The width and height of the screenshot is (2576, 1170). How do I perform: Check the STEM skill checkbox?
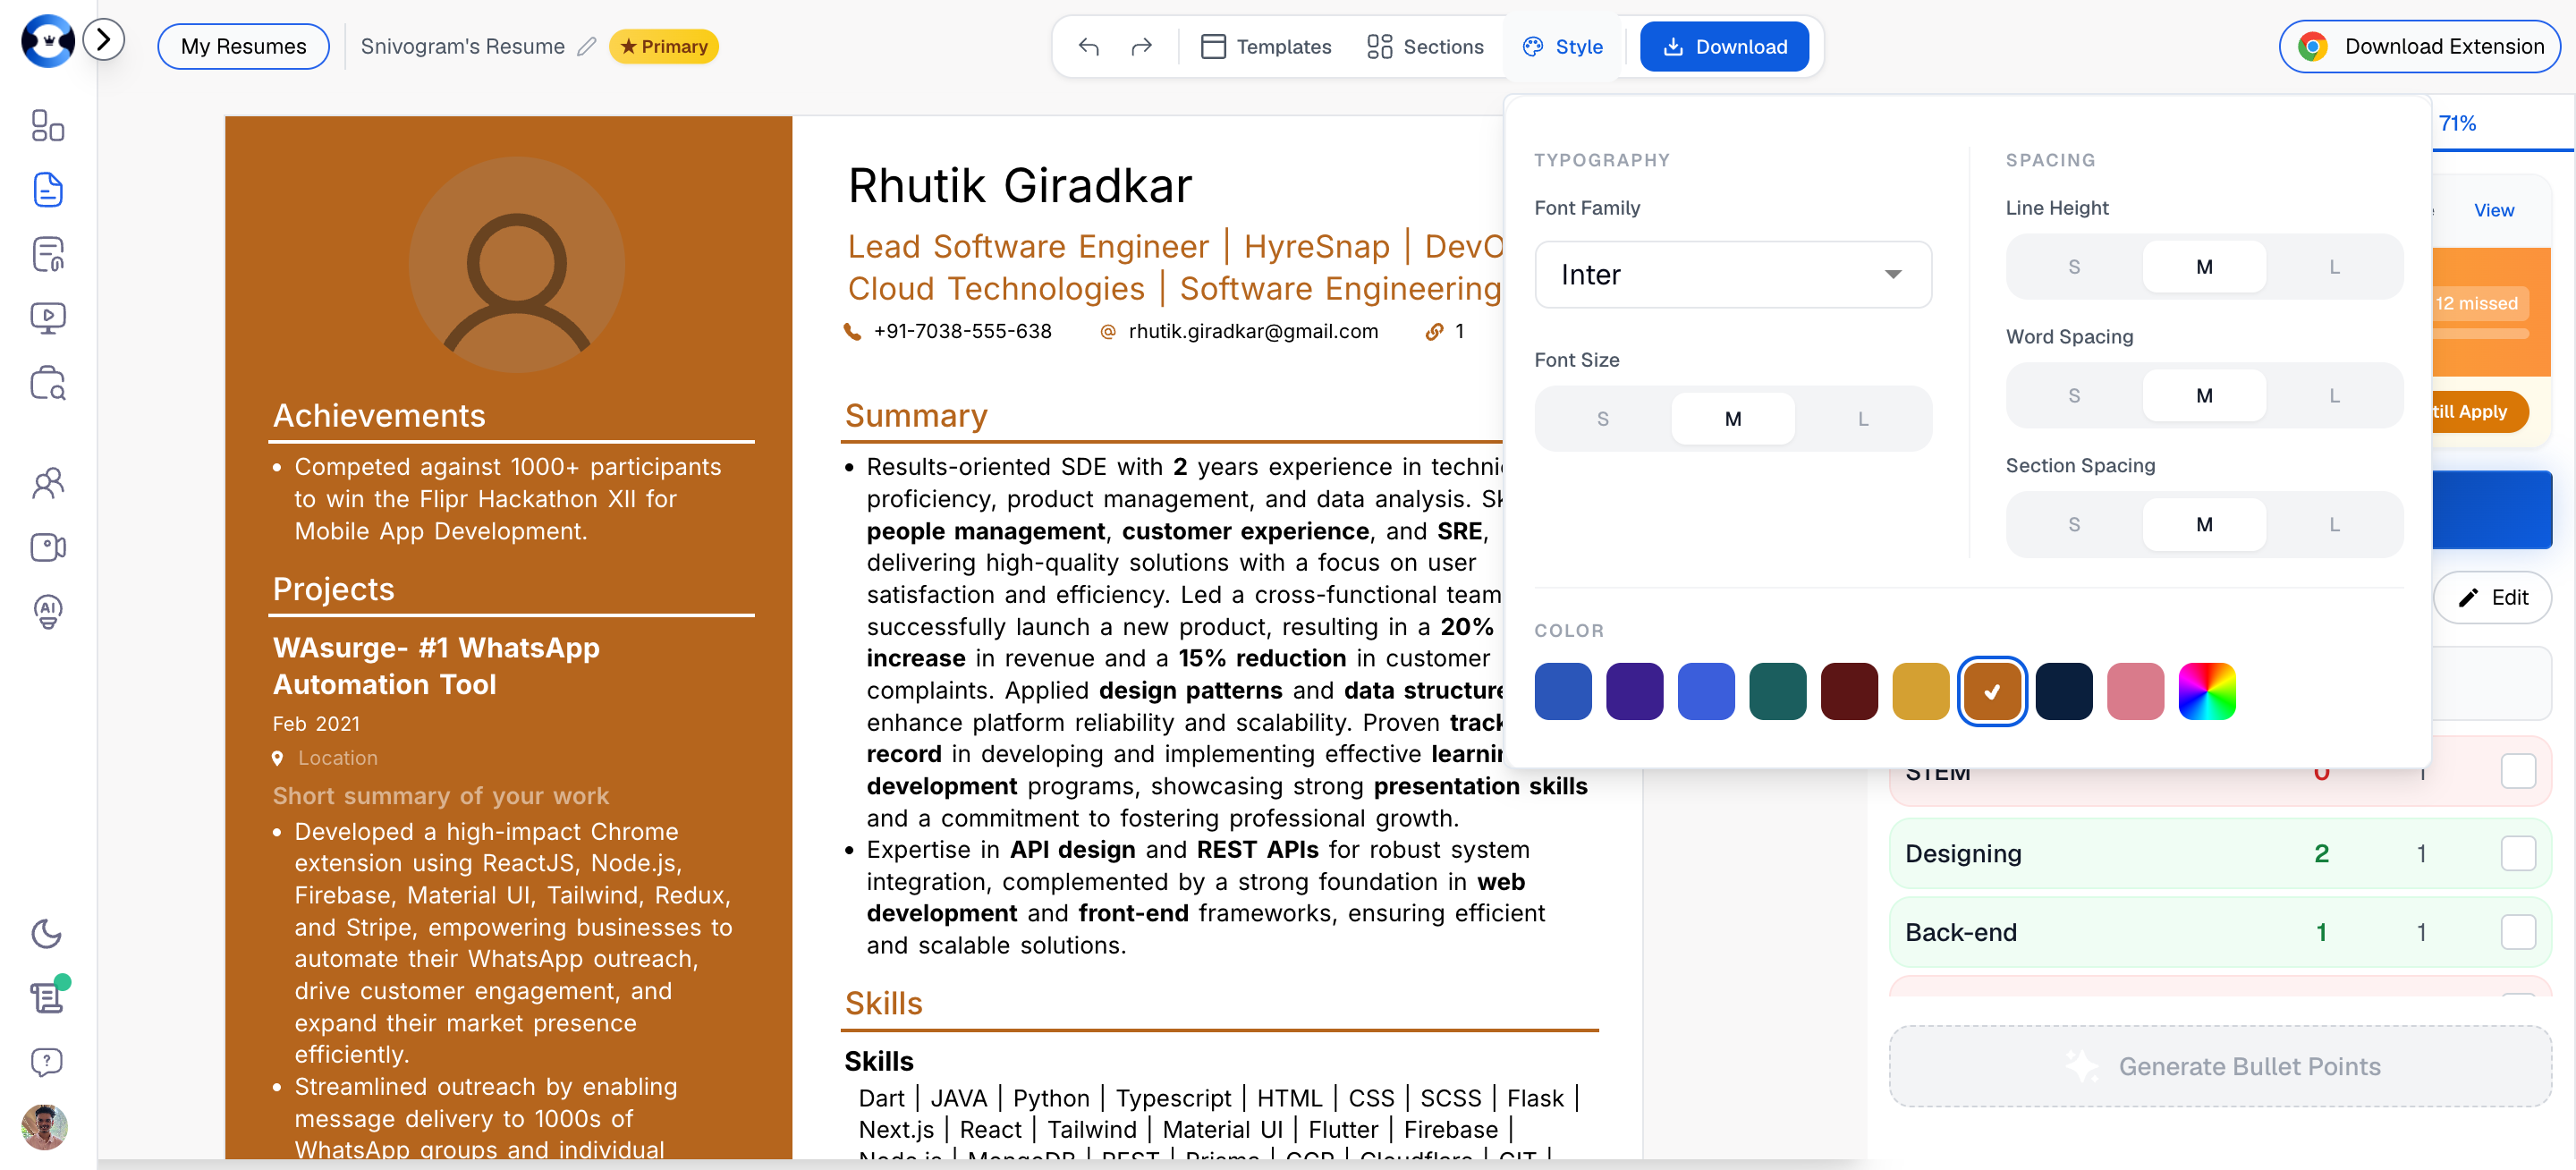tap(2517, 771)
